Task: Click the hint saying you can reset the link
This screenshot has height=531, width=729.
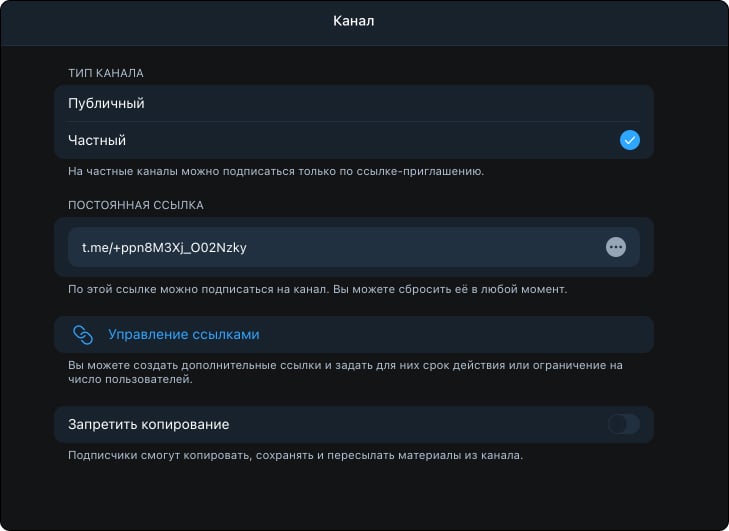Action: pos(318,289)
